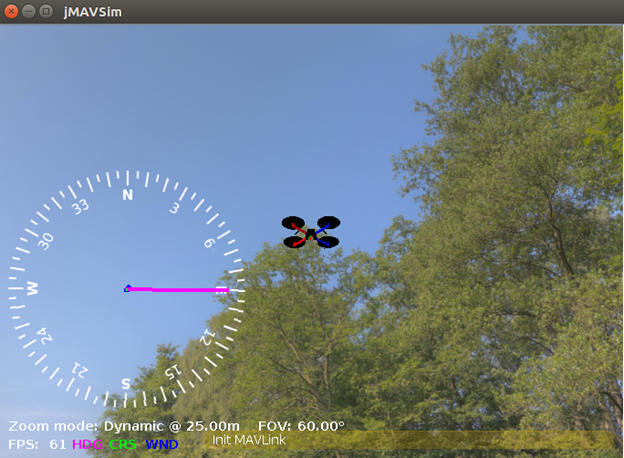Click the quadcopter drone model
Image resolution: width=624 pixels, height=458 pixels.
[x=311, y=232]
